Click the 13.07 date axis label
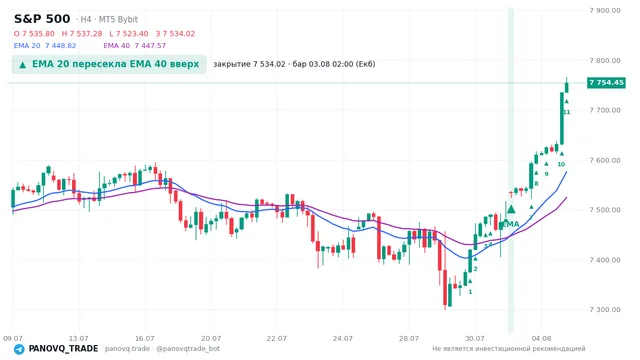640x360 pixels. (x=79, y=338)
